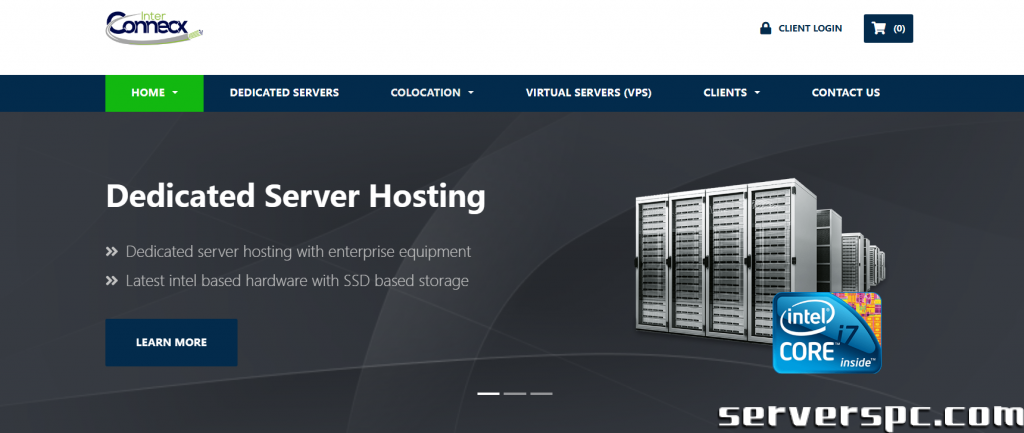Expand the Colocation dropdown menu
This screenshot has width=1024, height=433.
coord(432,93)
